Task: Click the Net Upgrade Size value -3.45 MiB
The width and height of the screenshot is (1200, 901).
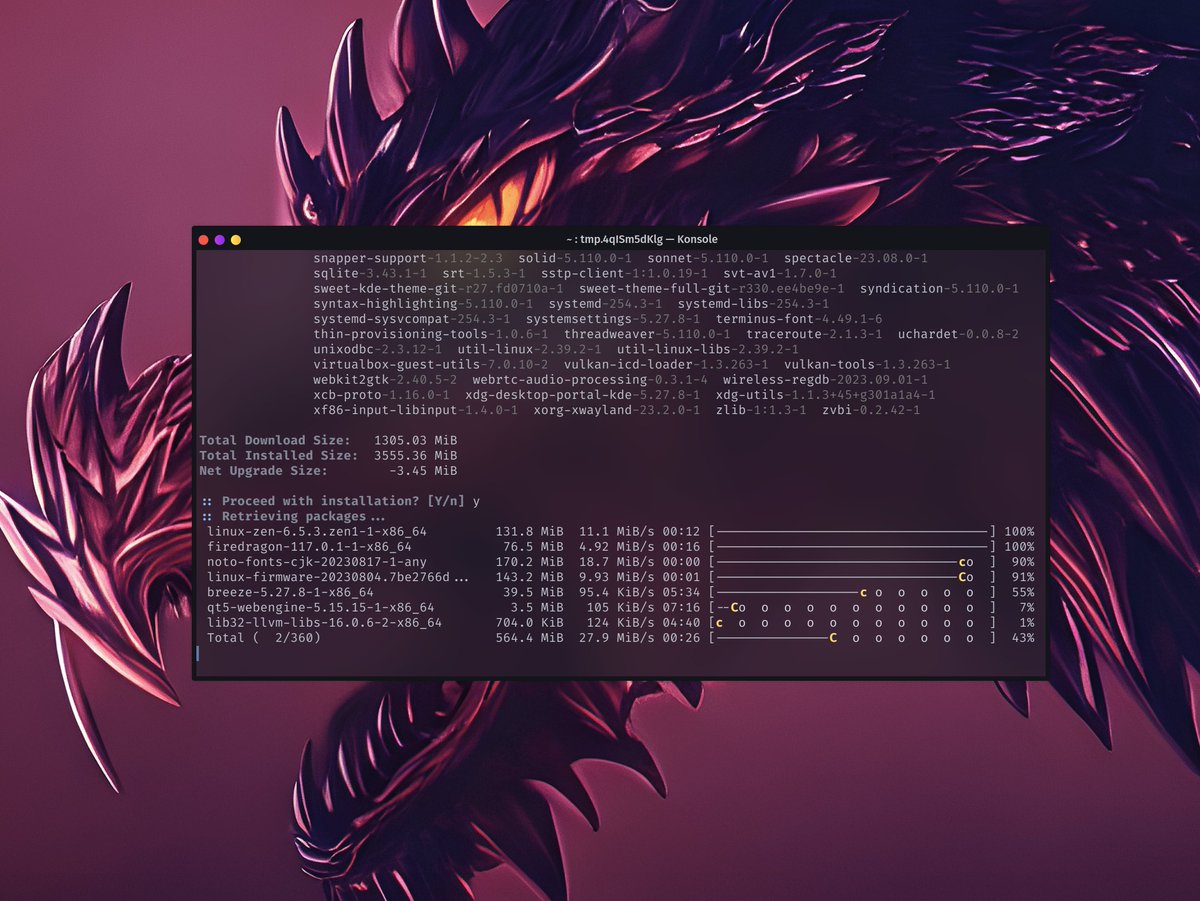Action: [x=423, y=470]
